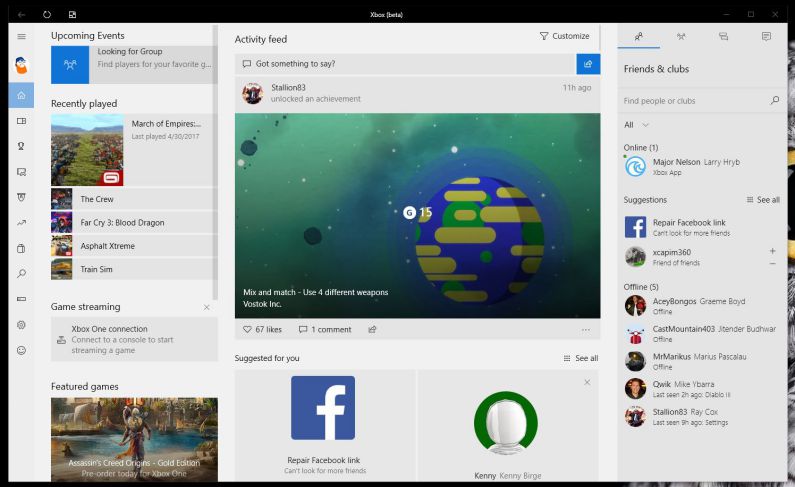The width and height of the screenshot is (795, 487).
Task: Open Far Cry 3: Blood Dragon
Action: [x=134, y=222]
